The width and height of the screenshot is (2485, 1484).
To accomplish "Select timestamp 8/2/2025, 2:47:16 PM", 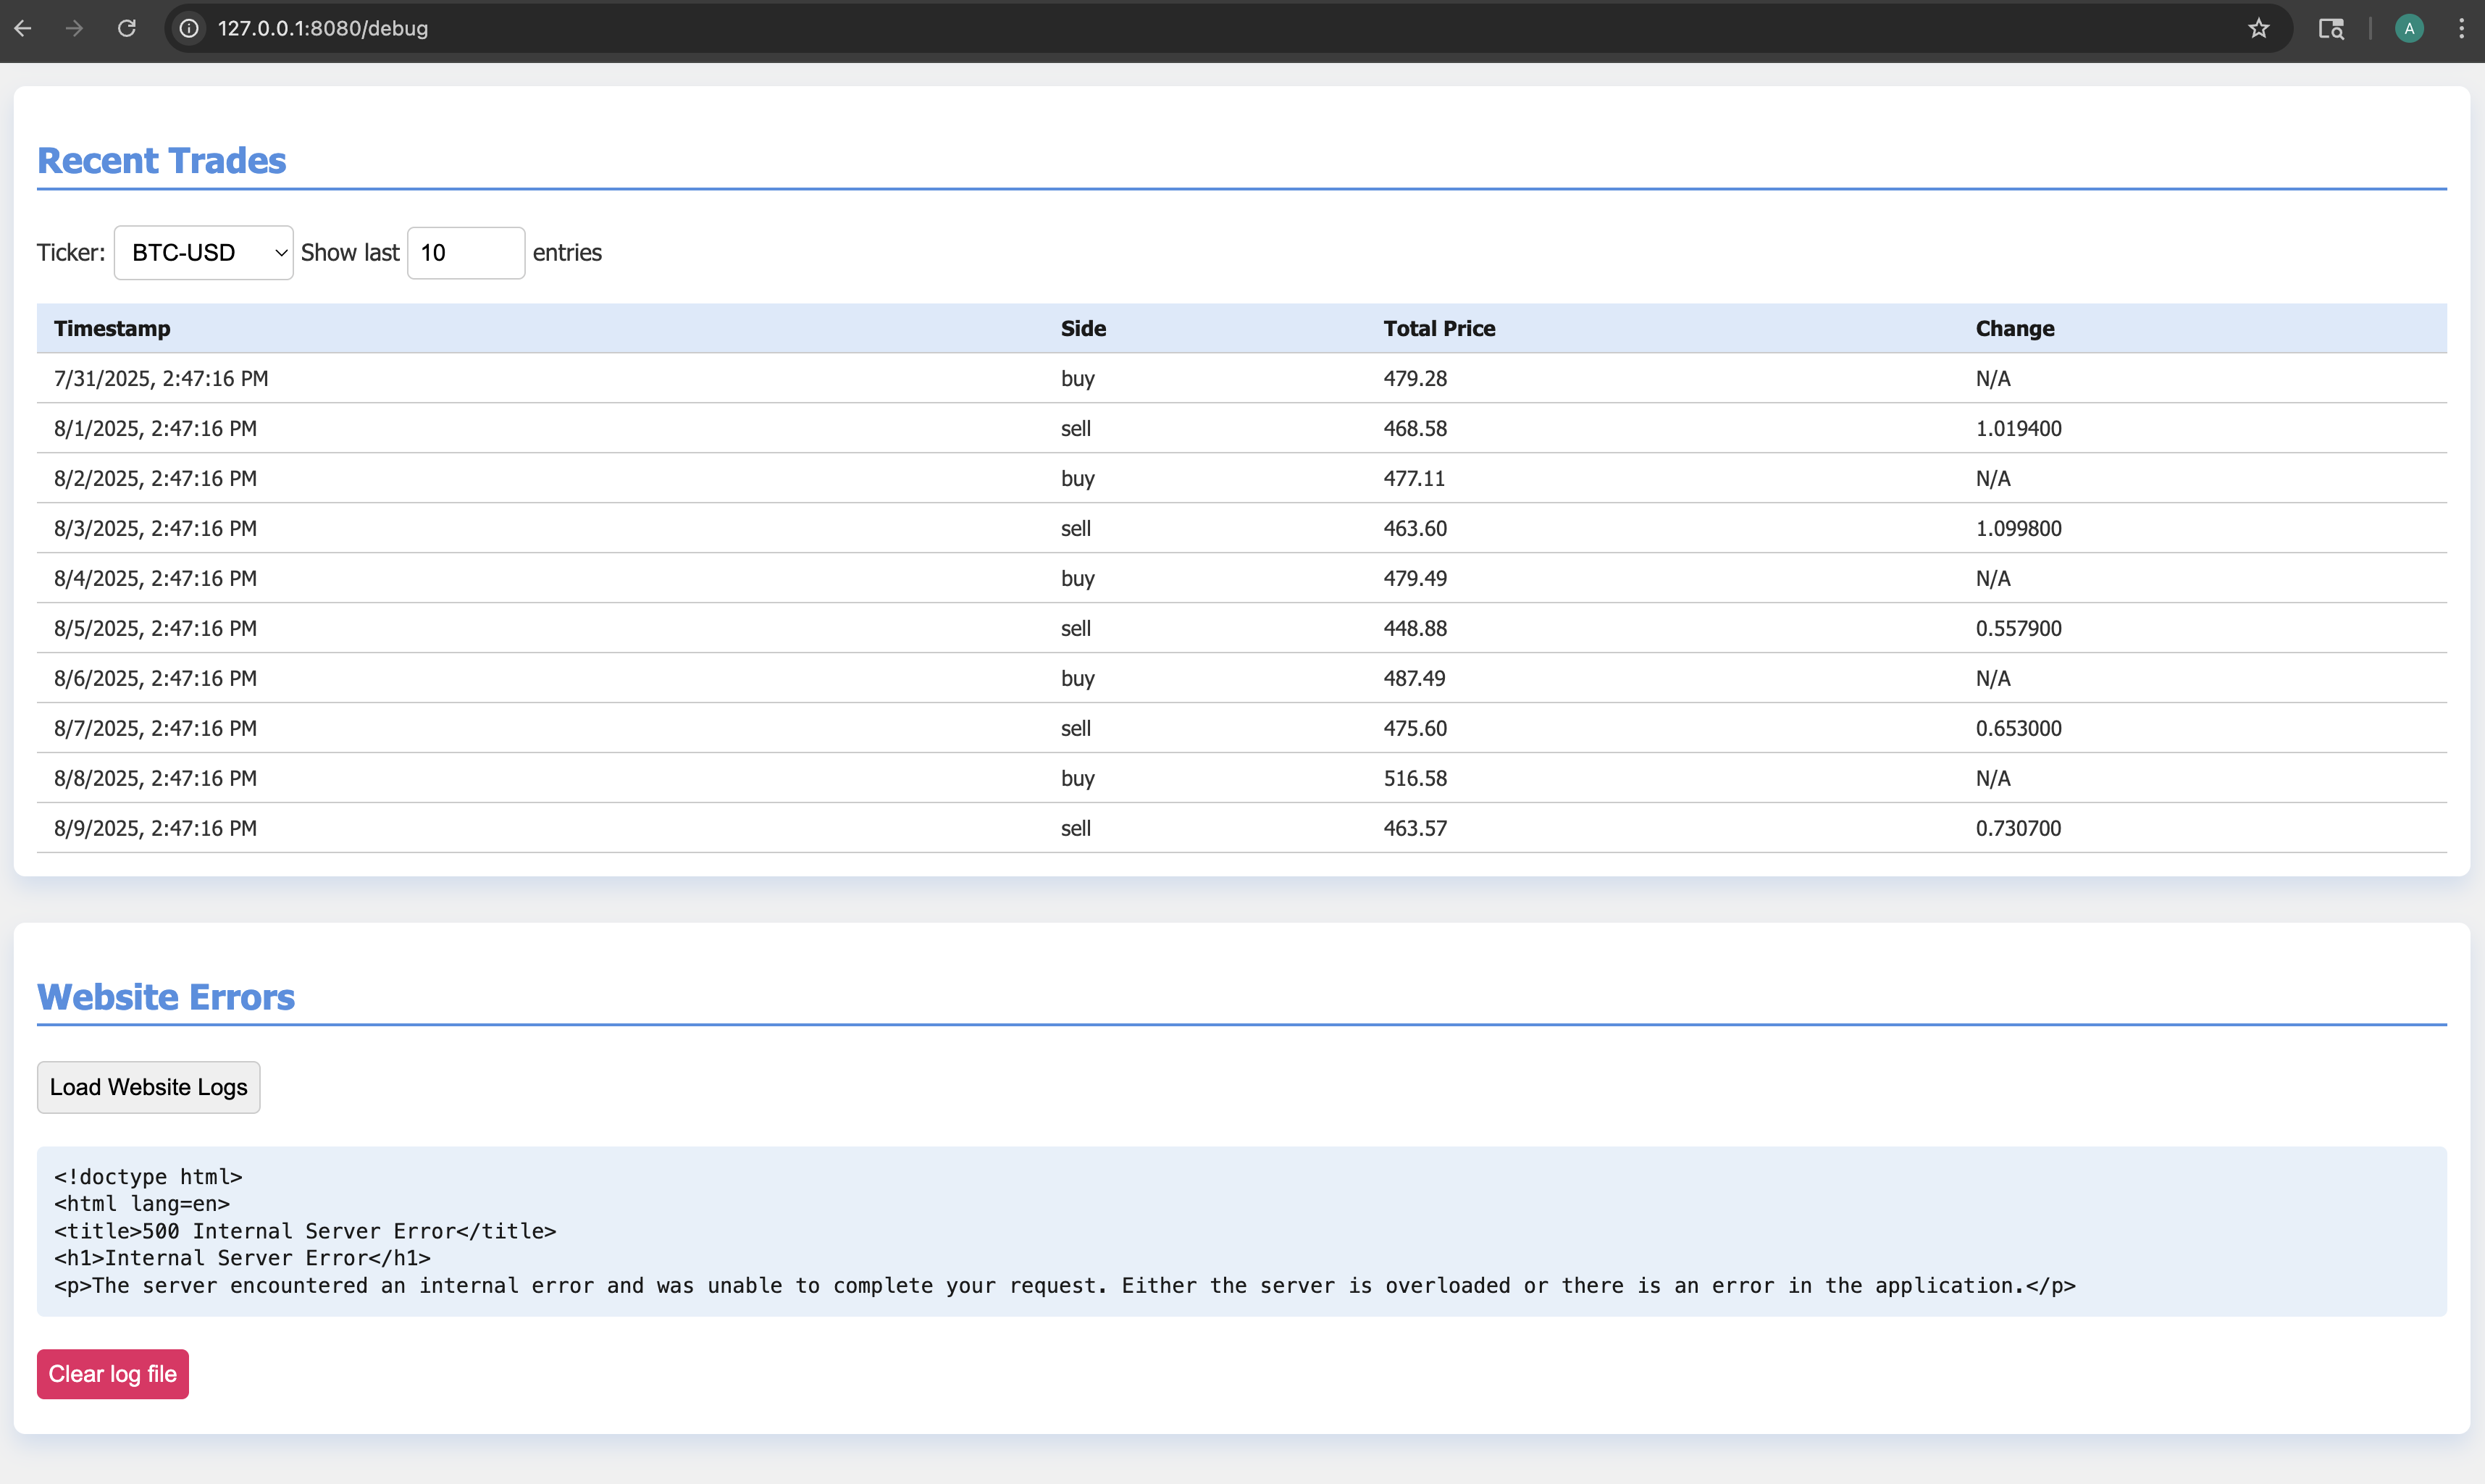I will coord(155,478).
